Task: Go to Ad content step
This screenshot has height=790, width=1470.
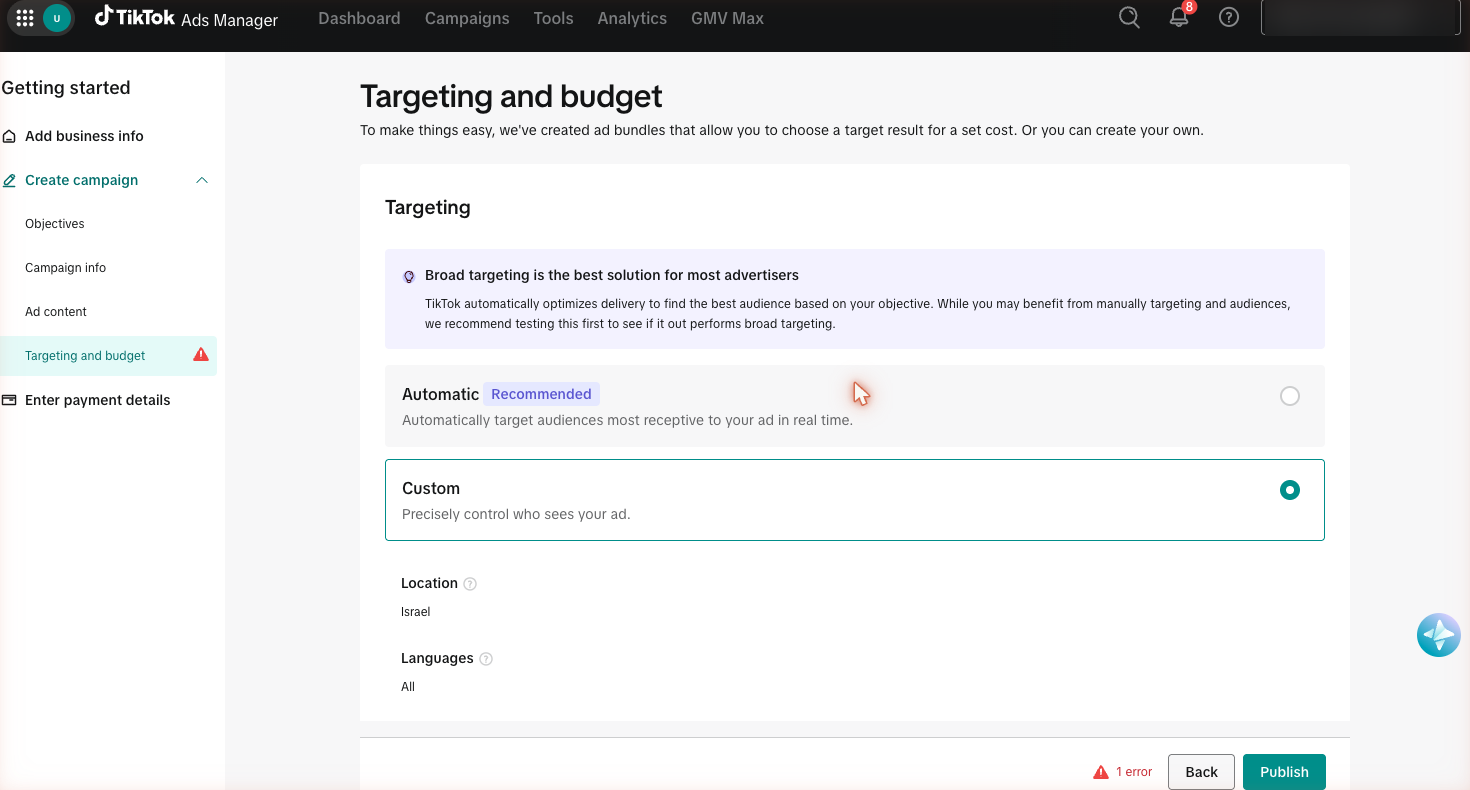Action: point(56,312)
